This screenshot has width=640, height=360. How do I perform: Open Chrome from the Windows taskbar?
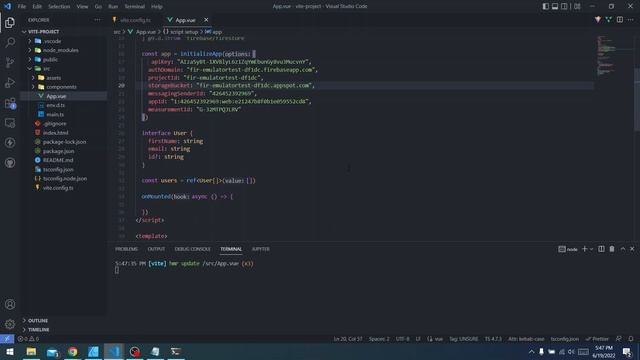73,351
